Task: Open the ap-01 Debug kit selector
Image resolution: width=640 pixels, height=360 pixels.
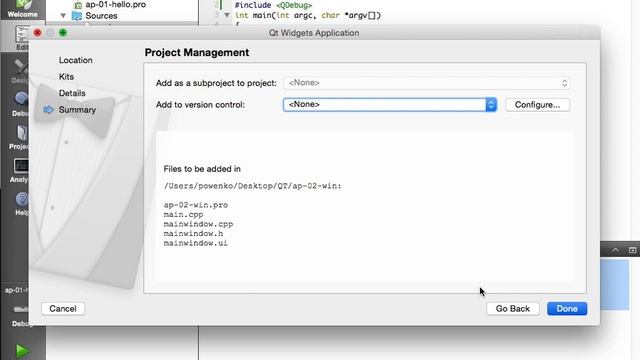Action: coord(16,306)
